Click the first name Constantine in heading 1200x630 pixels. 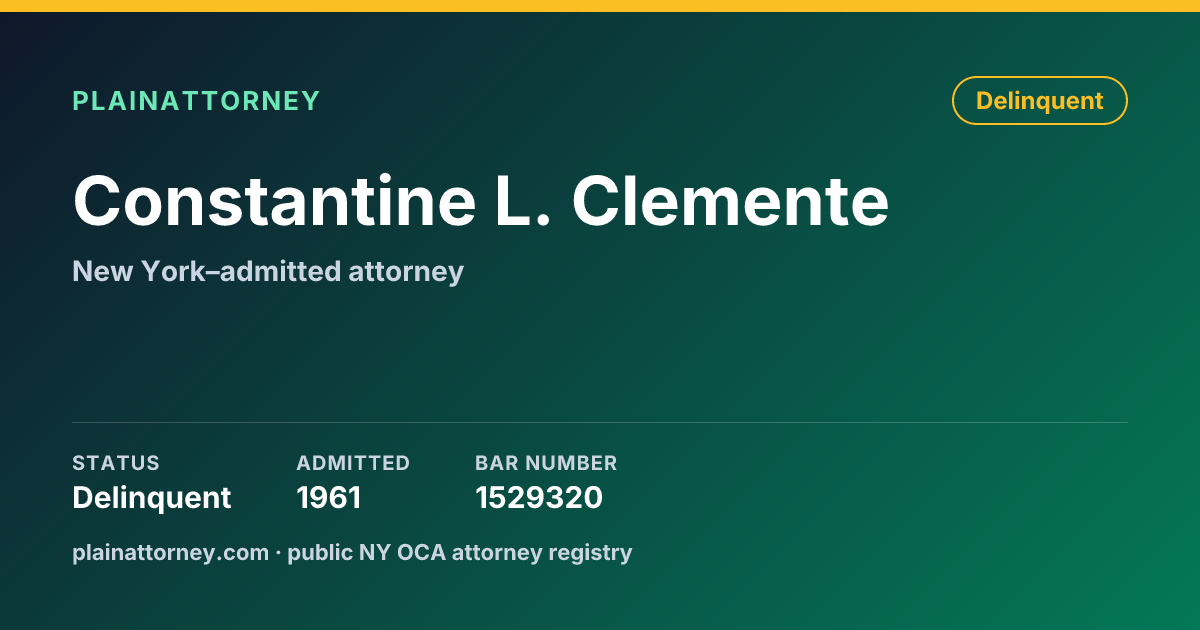click(274, 201)
